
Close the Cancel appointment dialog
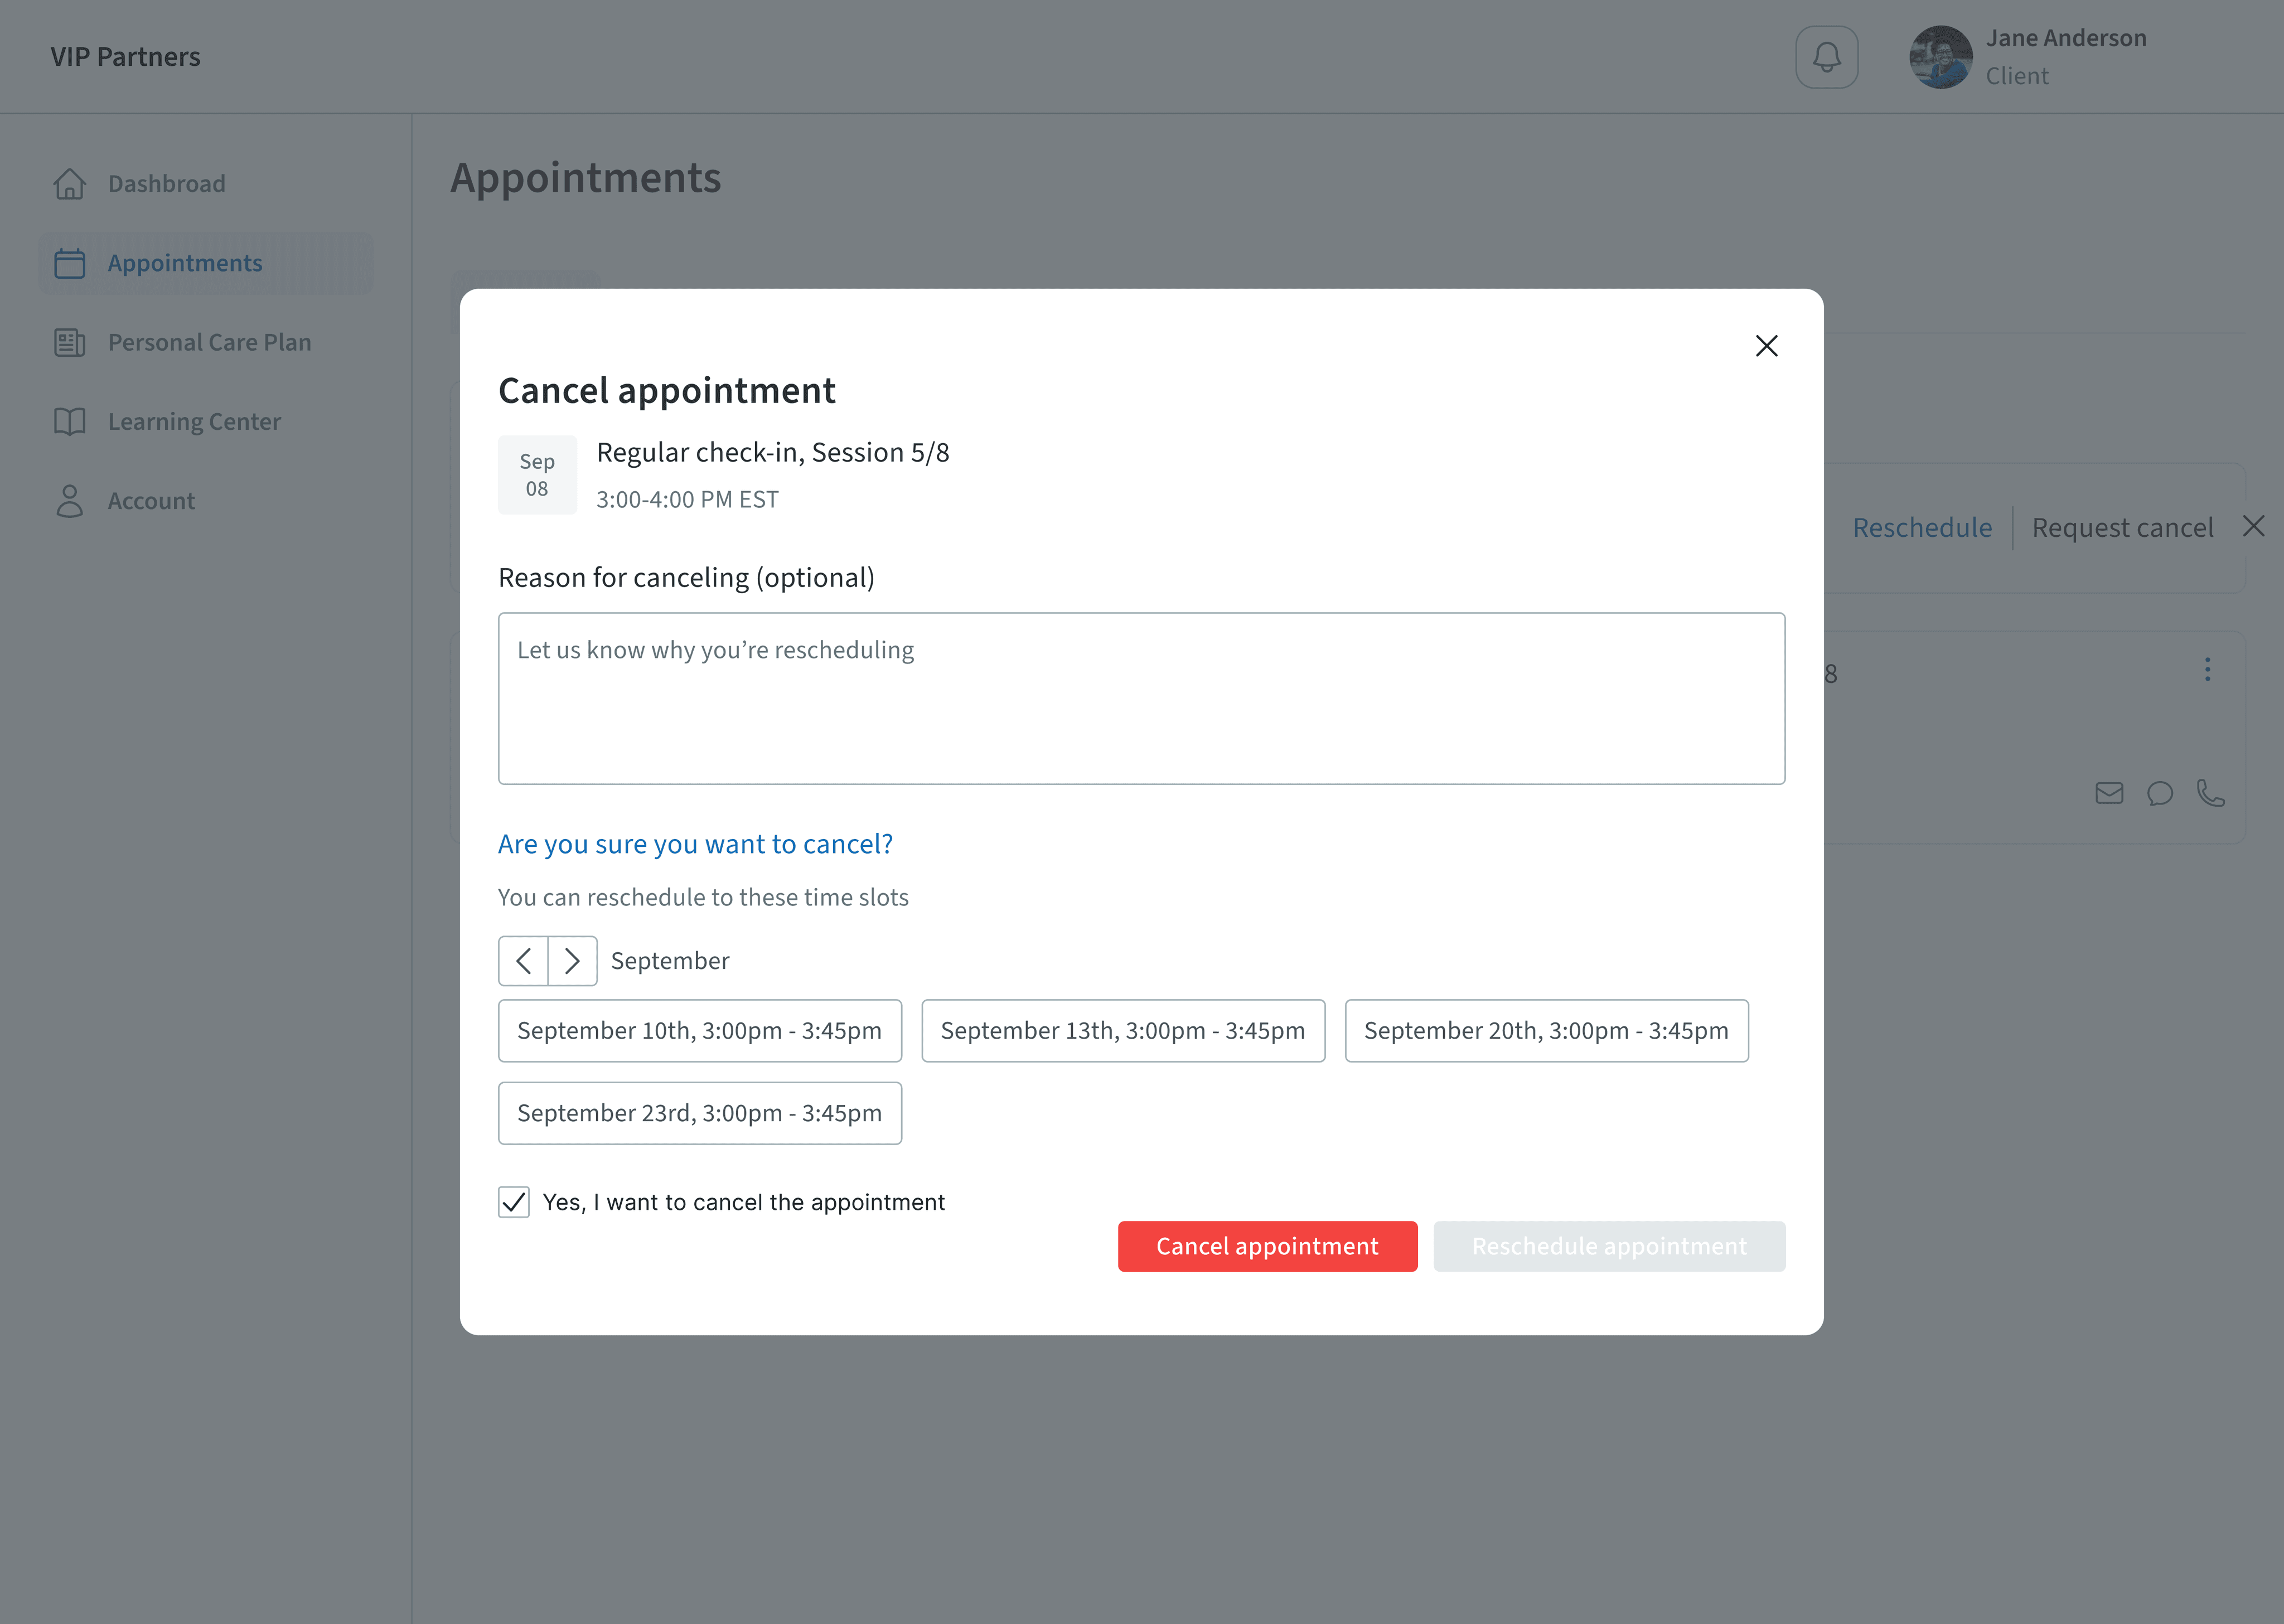pos(1766,346)
